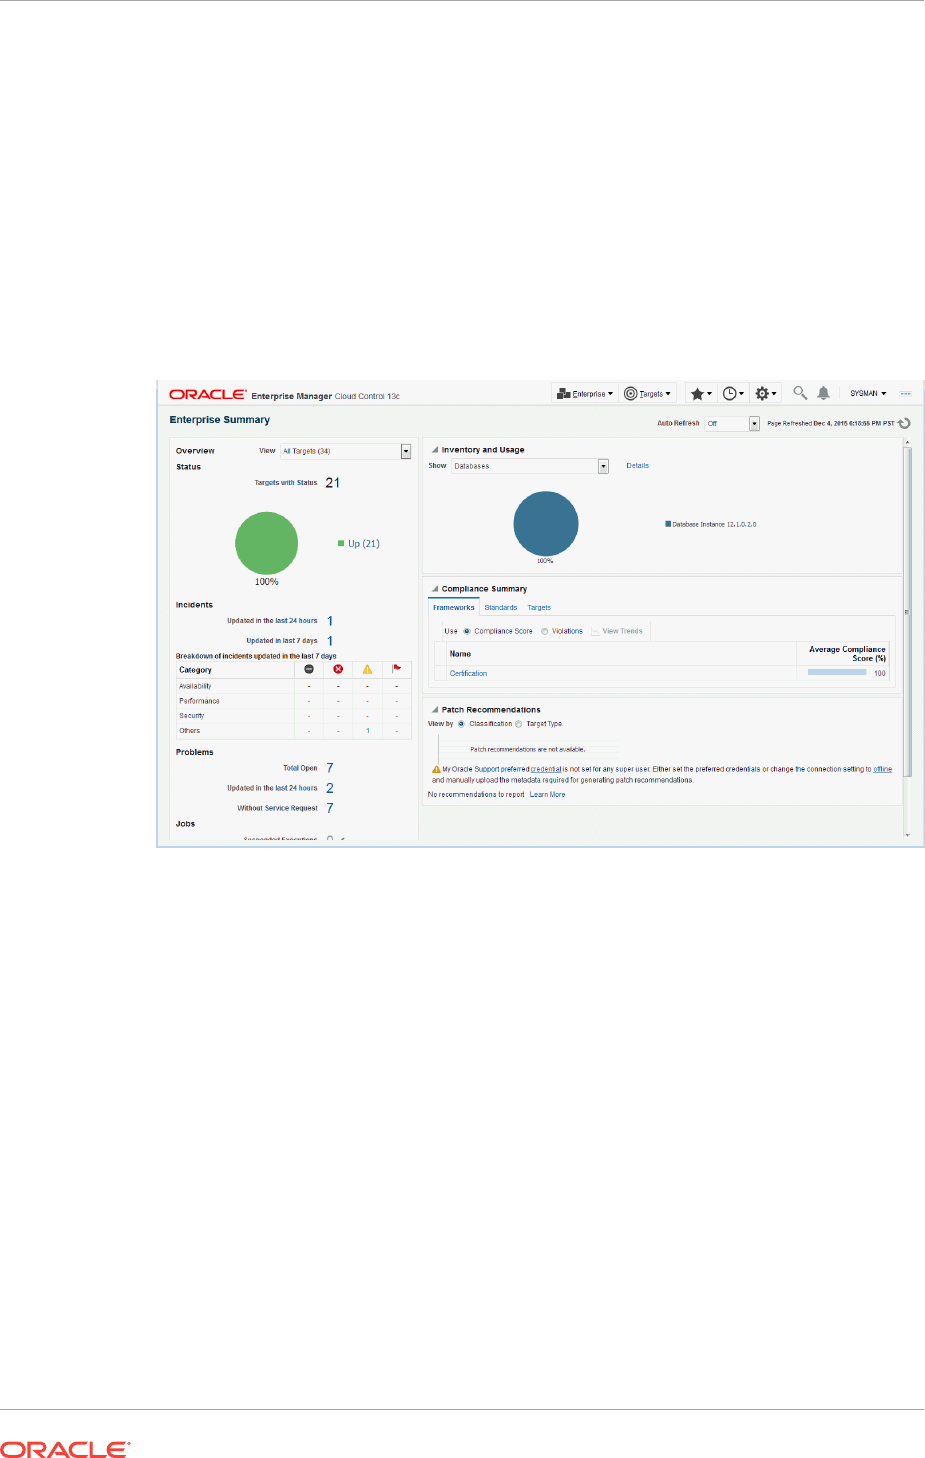Viewport: 925px width, 1458px height.
Task: Click the green Up status pie chart
Action: point(267,543)
